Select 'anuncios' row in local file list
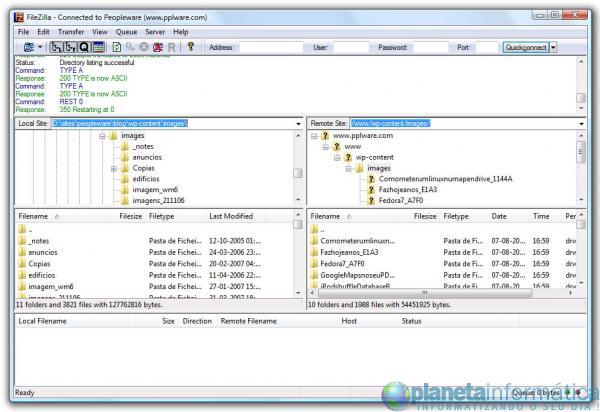Viewport: 600px width, 412px height. point(155,252)
